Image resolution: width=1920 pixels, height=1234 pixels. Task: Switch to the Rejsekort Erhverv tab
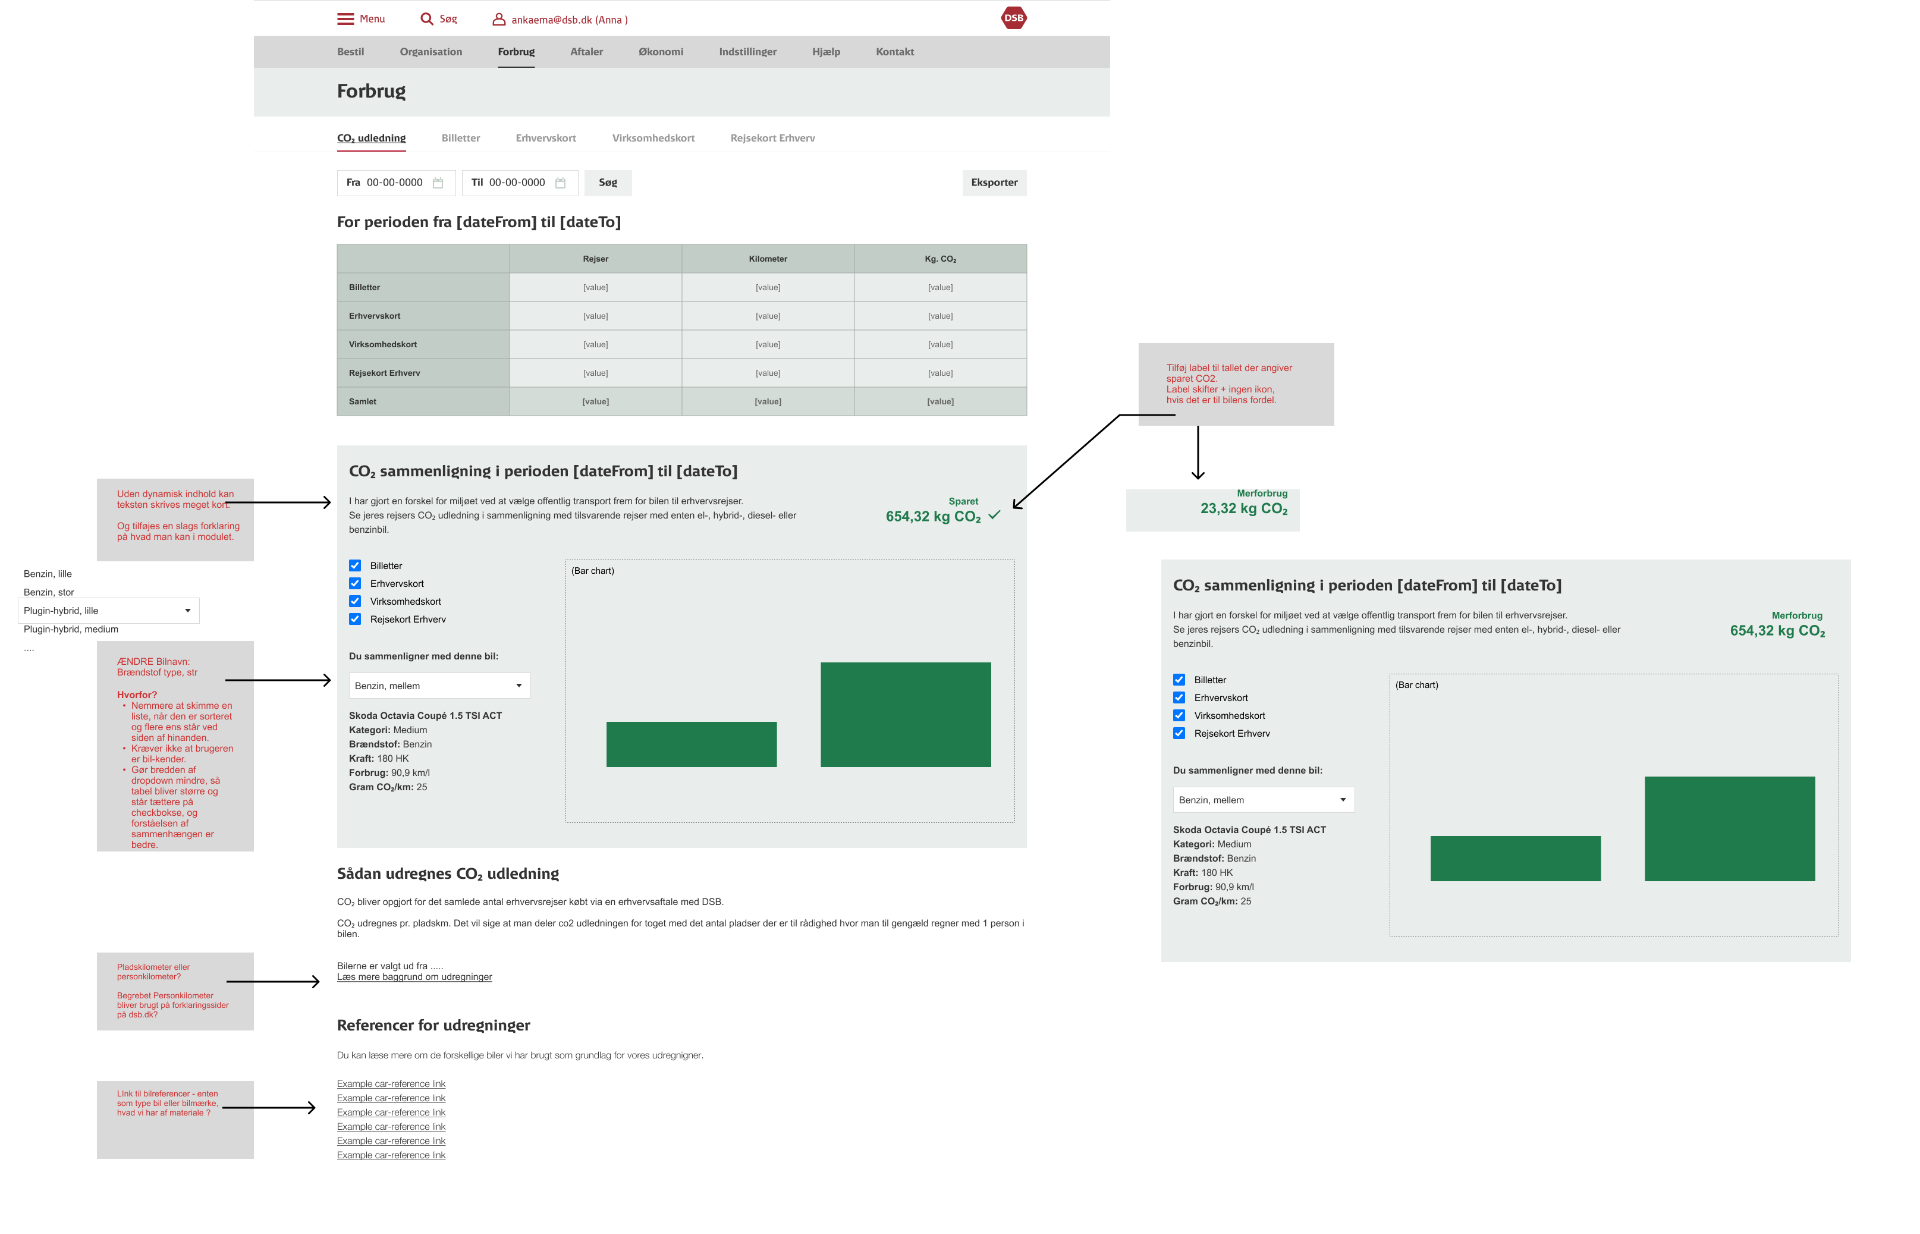(x=772, y=138)
